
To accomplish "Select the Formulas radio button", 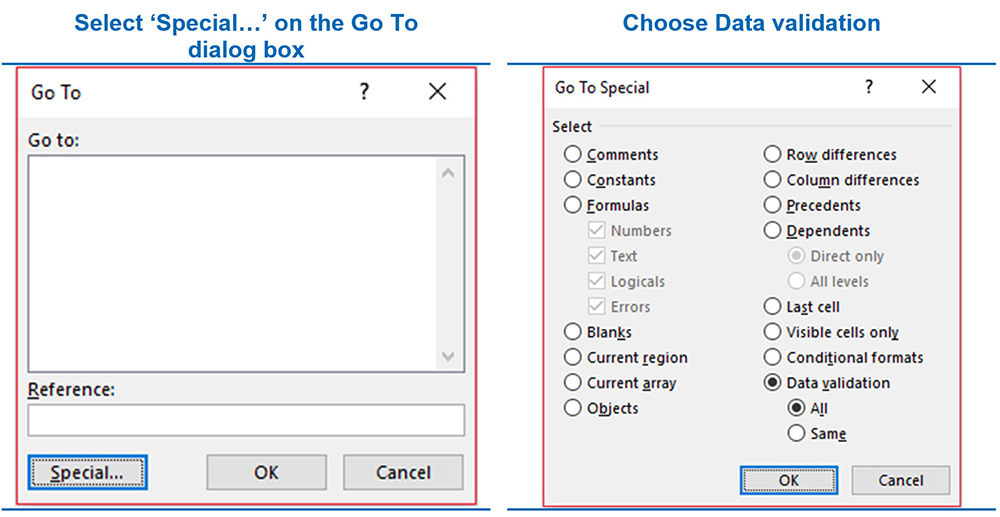I will pyautogui.click(x=573, y=205).
